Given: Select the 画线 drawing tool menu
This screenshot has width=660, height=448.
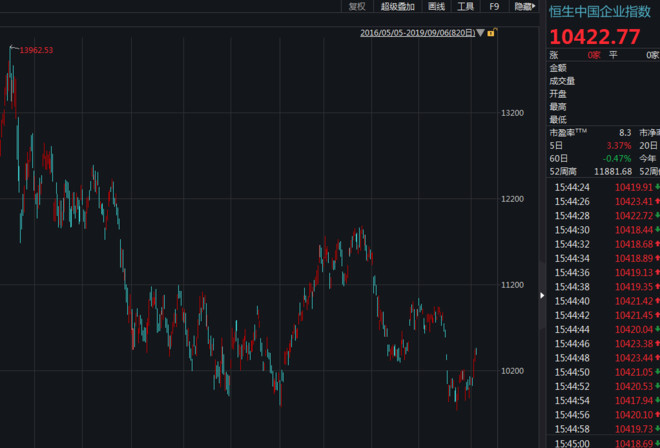Looking at the screenshot, I should 436,6.
